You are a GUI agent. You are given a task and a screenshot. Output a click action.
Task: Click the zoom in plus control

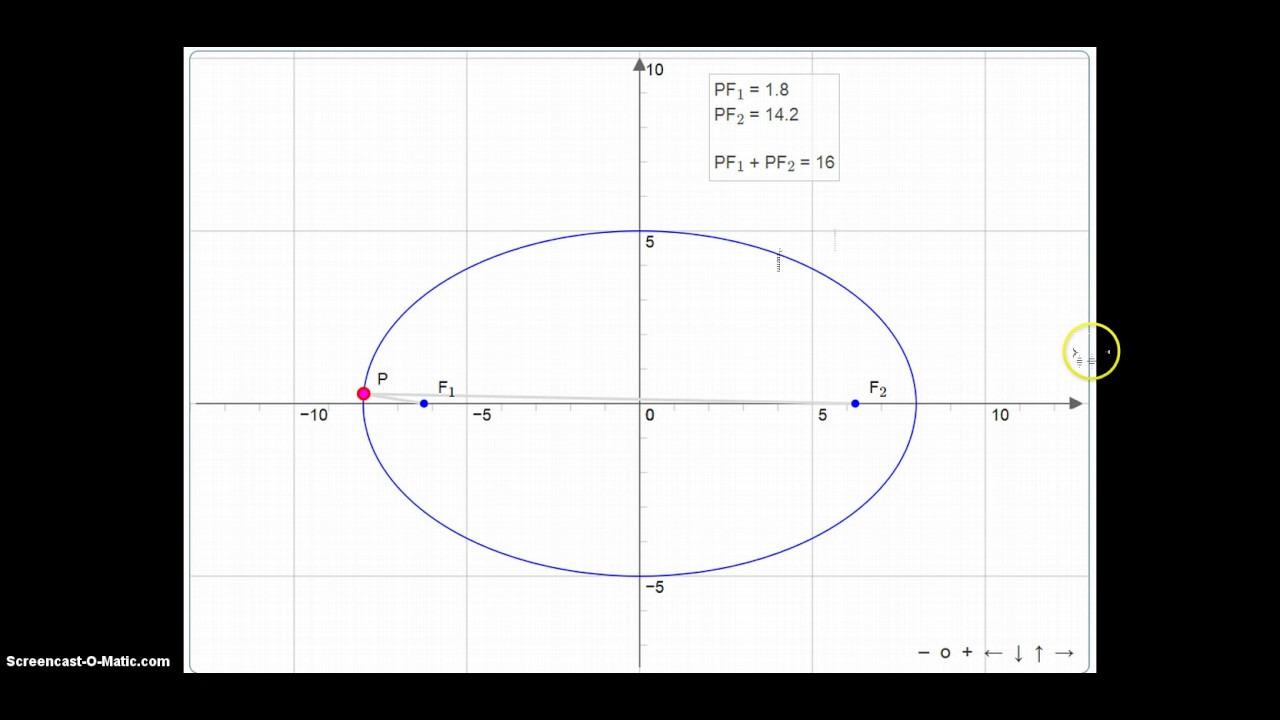tap(967, 653)
